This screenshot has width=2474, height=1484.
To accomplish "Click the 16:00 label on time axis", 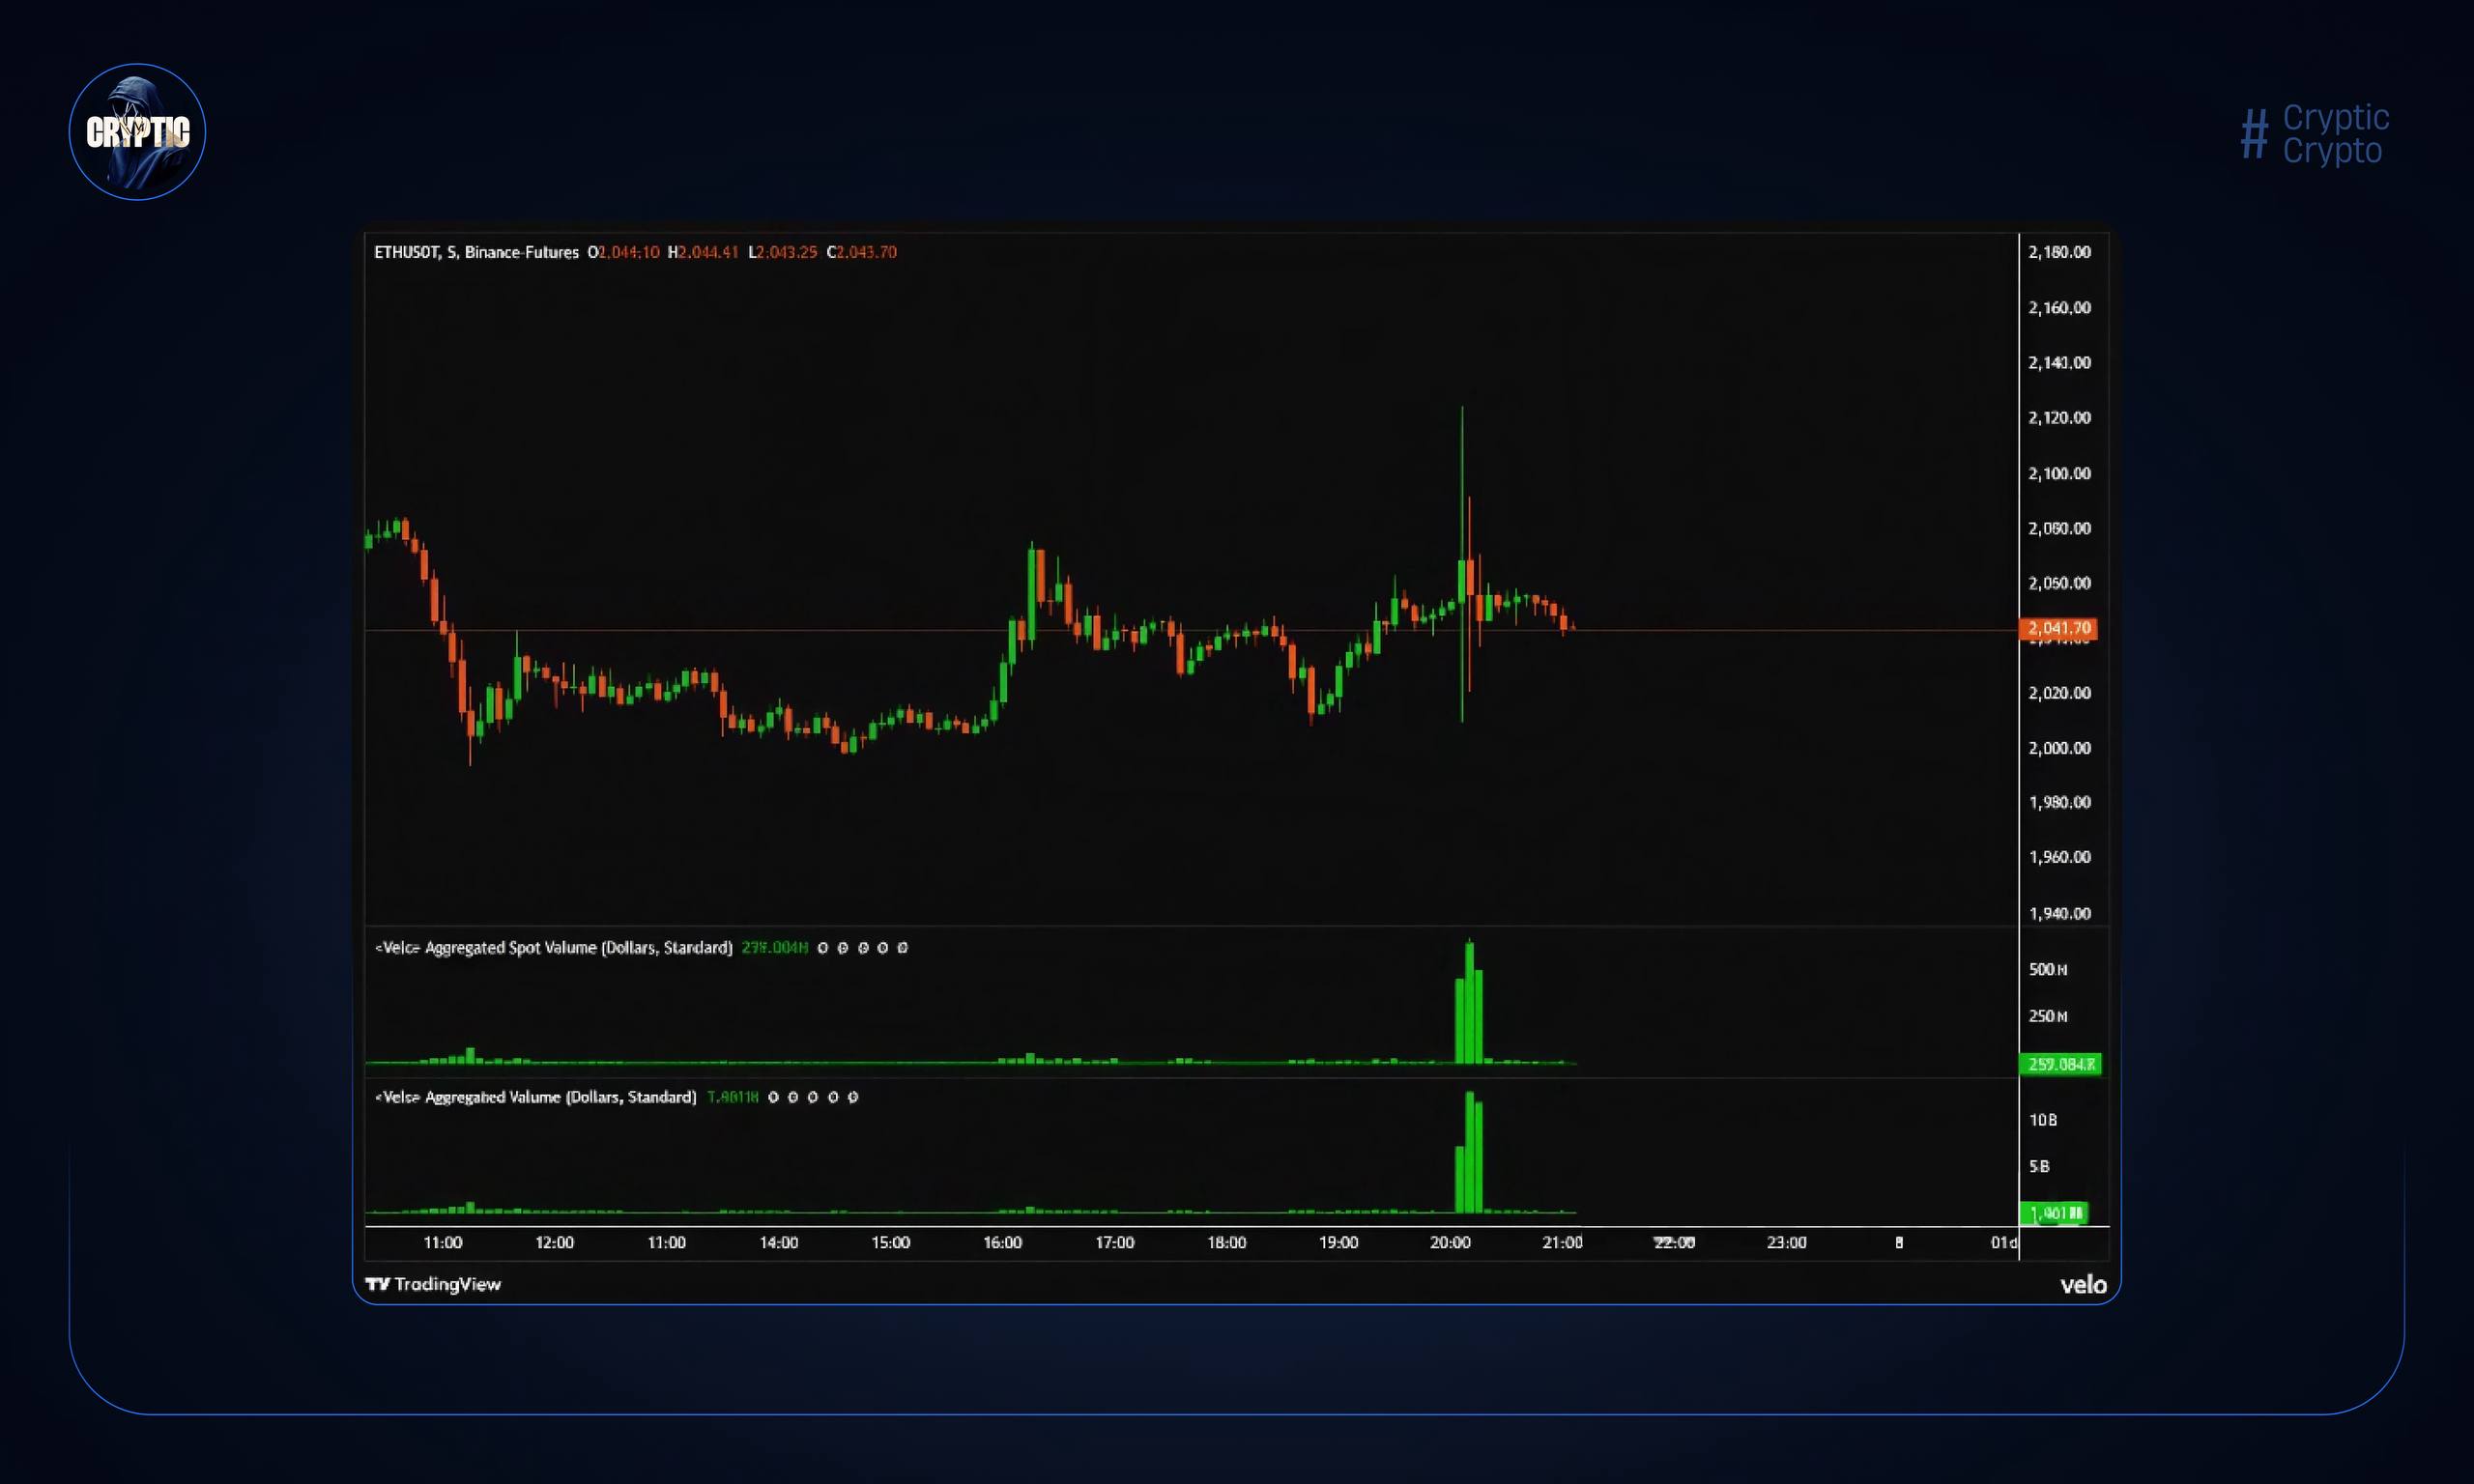I will tap(1002, 1242).
